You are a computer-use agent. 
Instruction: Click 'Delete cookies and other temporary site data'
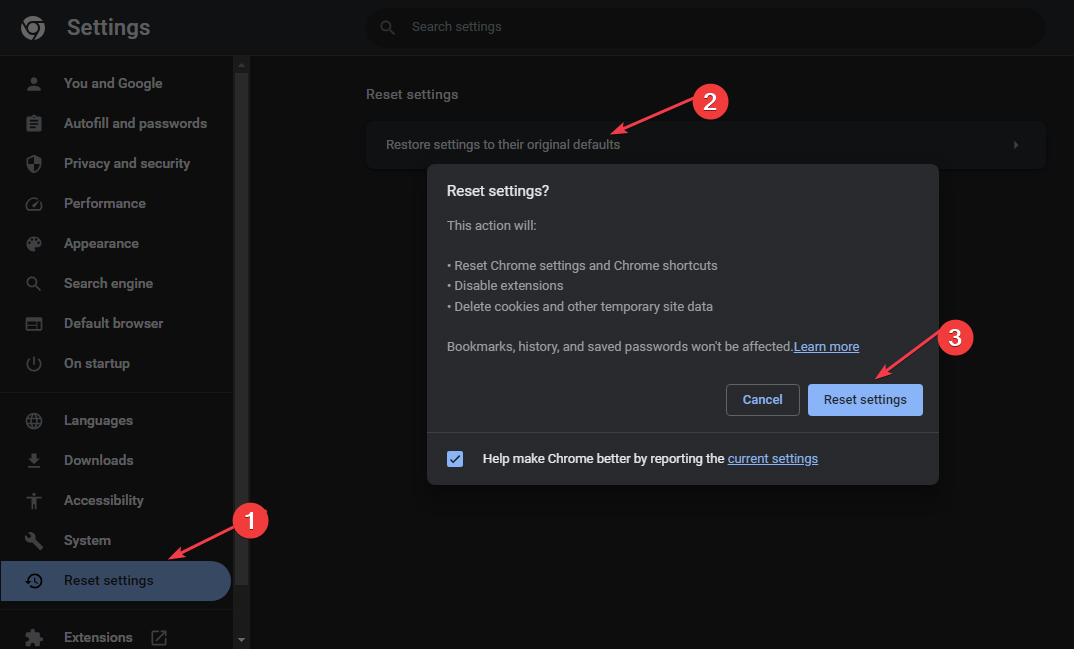580,307
